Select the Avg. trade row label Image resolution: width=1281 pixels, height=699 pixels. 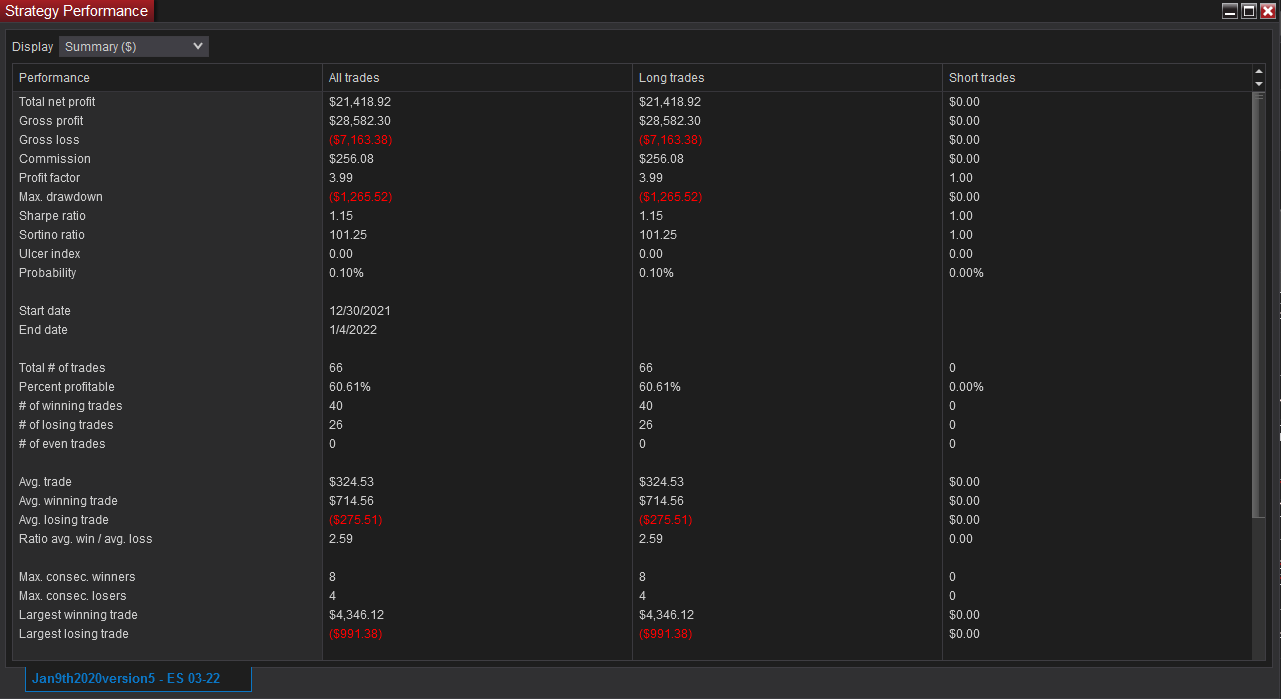coord(45,482)
